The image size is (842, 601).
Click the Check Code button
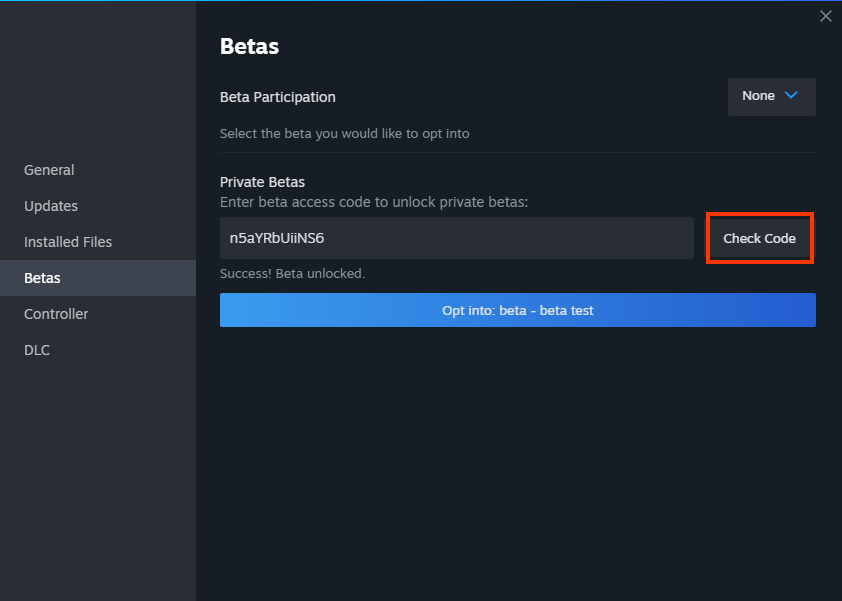pos(759,238)
